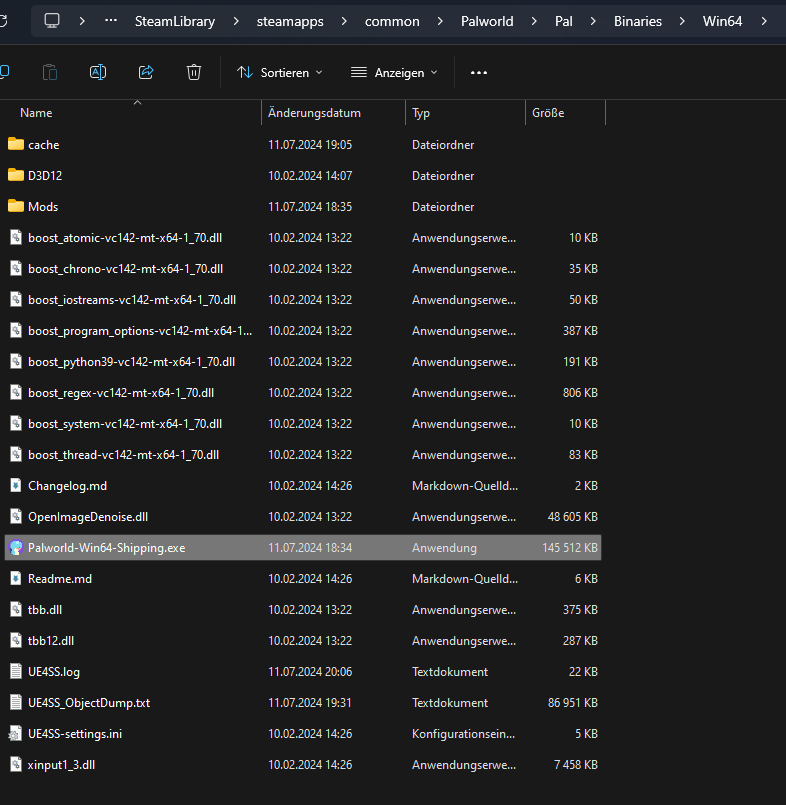
Task: Go to steamapps in breadcrumb
Action: click(290, 21)
